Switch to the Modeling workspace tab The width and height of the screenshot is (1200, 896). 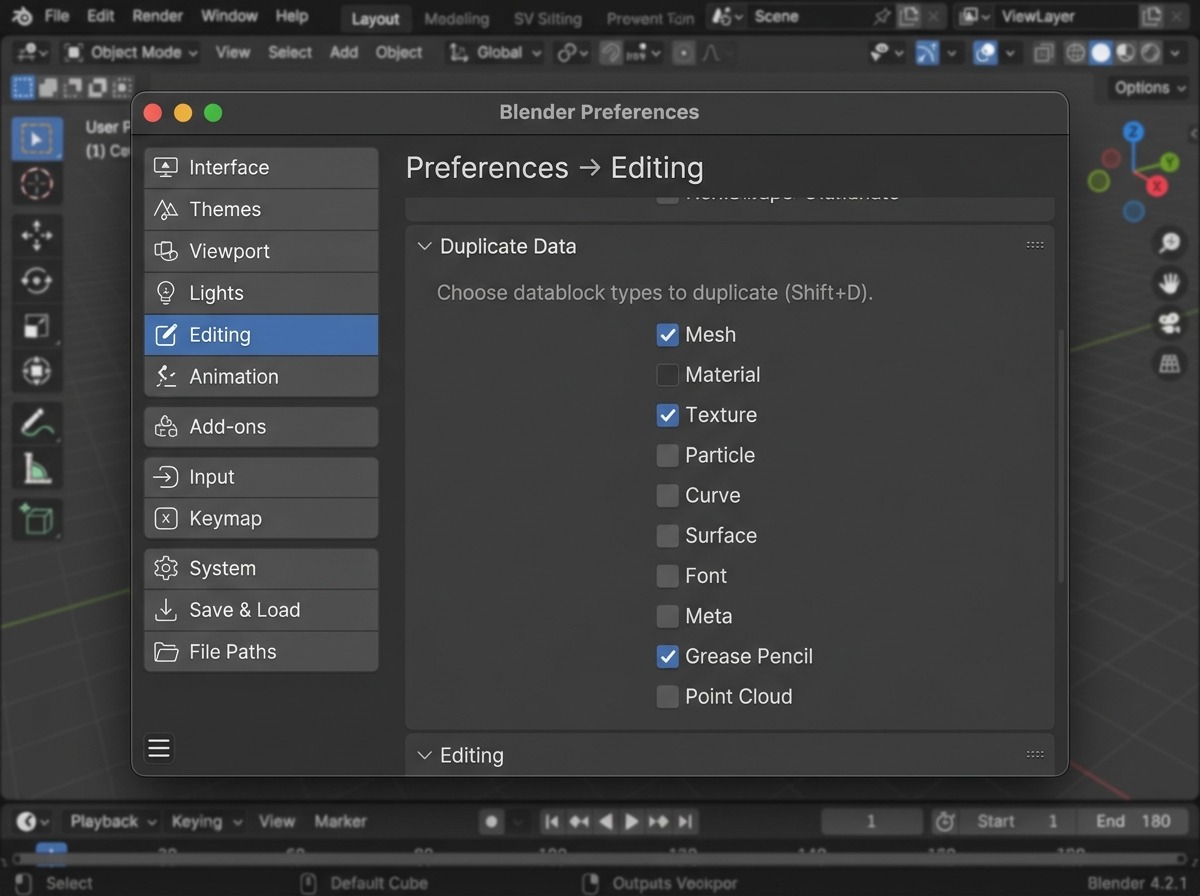(x=457, y=19)
